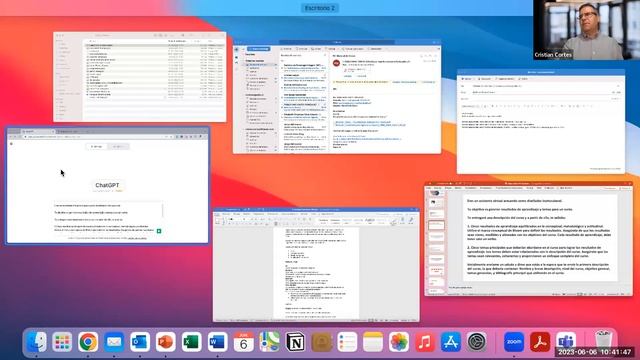Open Launchpad from the Dock

[x=62, y=342]
